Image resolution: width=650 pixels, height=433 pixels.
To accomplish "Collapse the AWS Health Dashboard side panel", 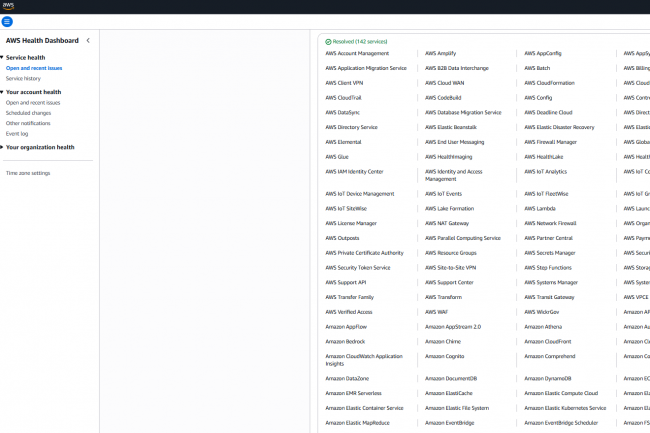I will 88,41.
